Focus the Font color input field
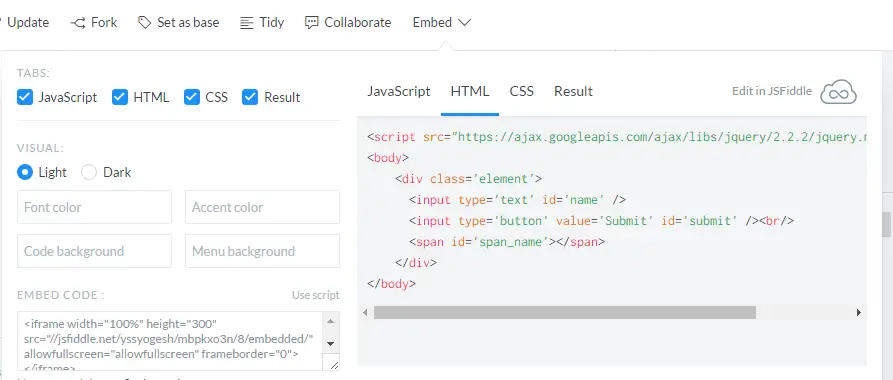 click(95, 207)
